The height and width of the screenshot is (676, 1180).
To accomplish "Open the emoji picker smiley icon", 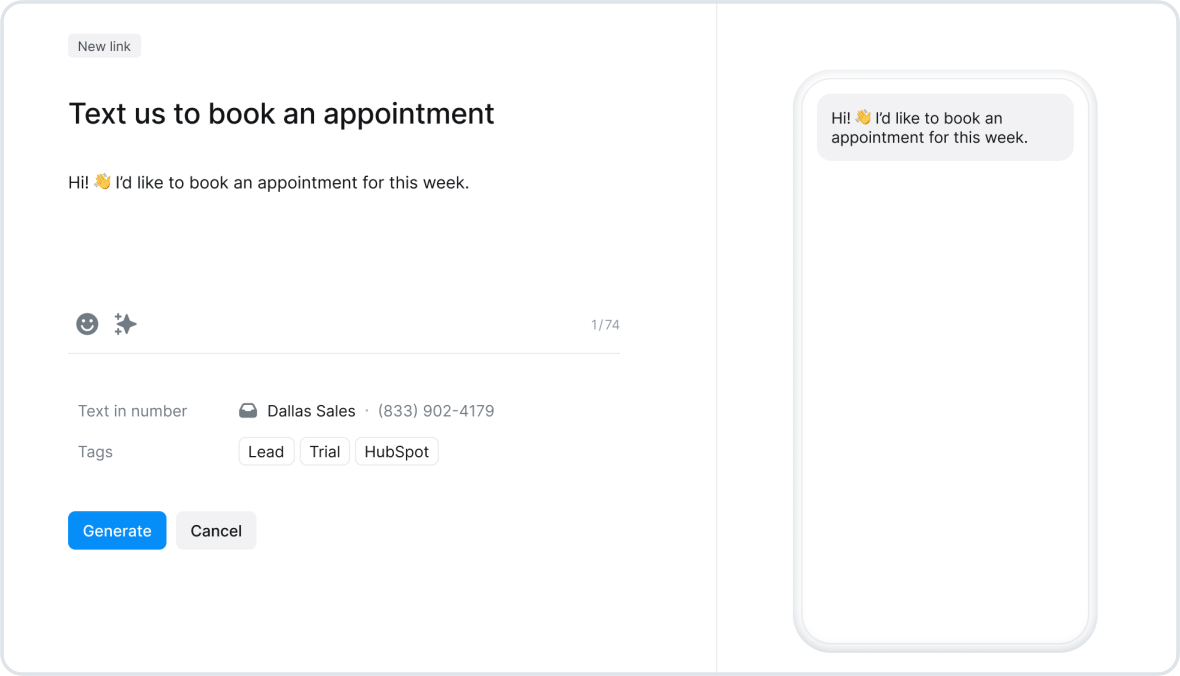I will pyautogui.click(x=87, y=324).
